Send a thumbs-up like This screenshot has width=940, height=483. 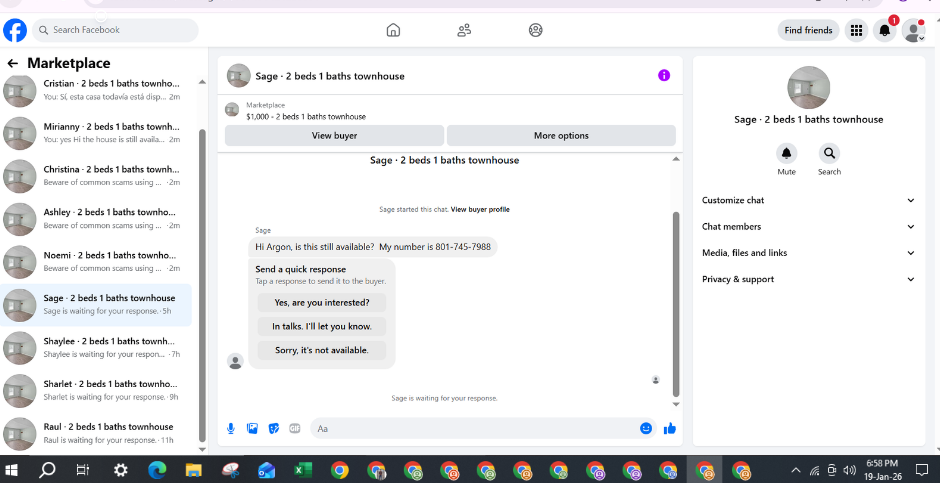pos(670,428)
